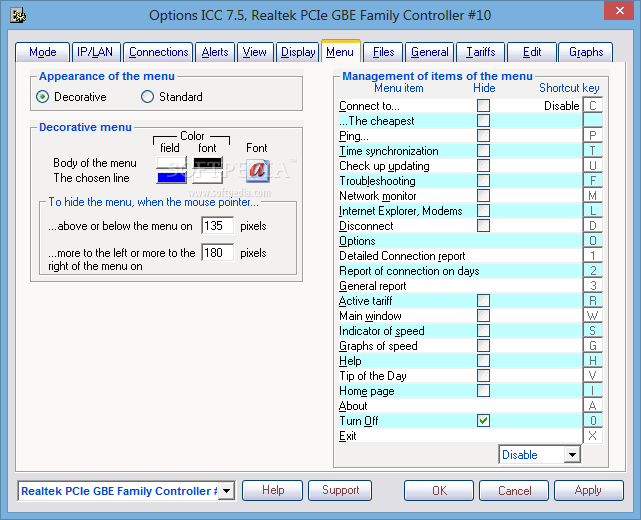Toggle Hide checkbox for Network monitor

pos(483,196)
